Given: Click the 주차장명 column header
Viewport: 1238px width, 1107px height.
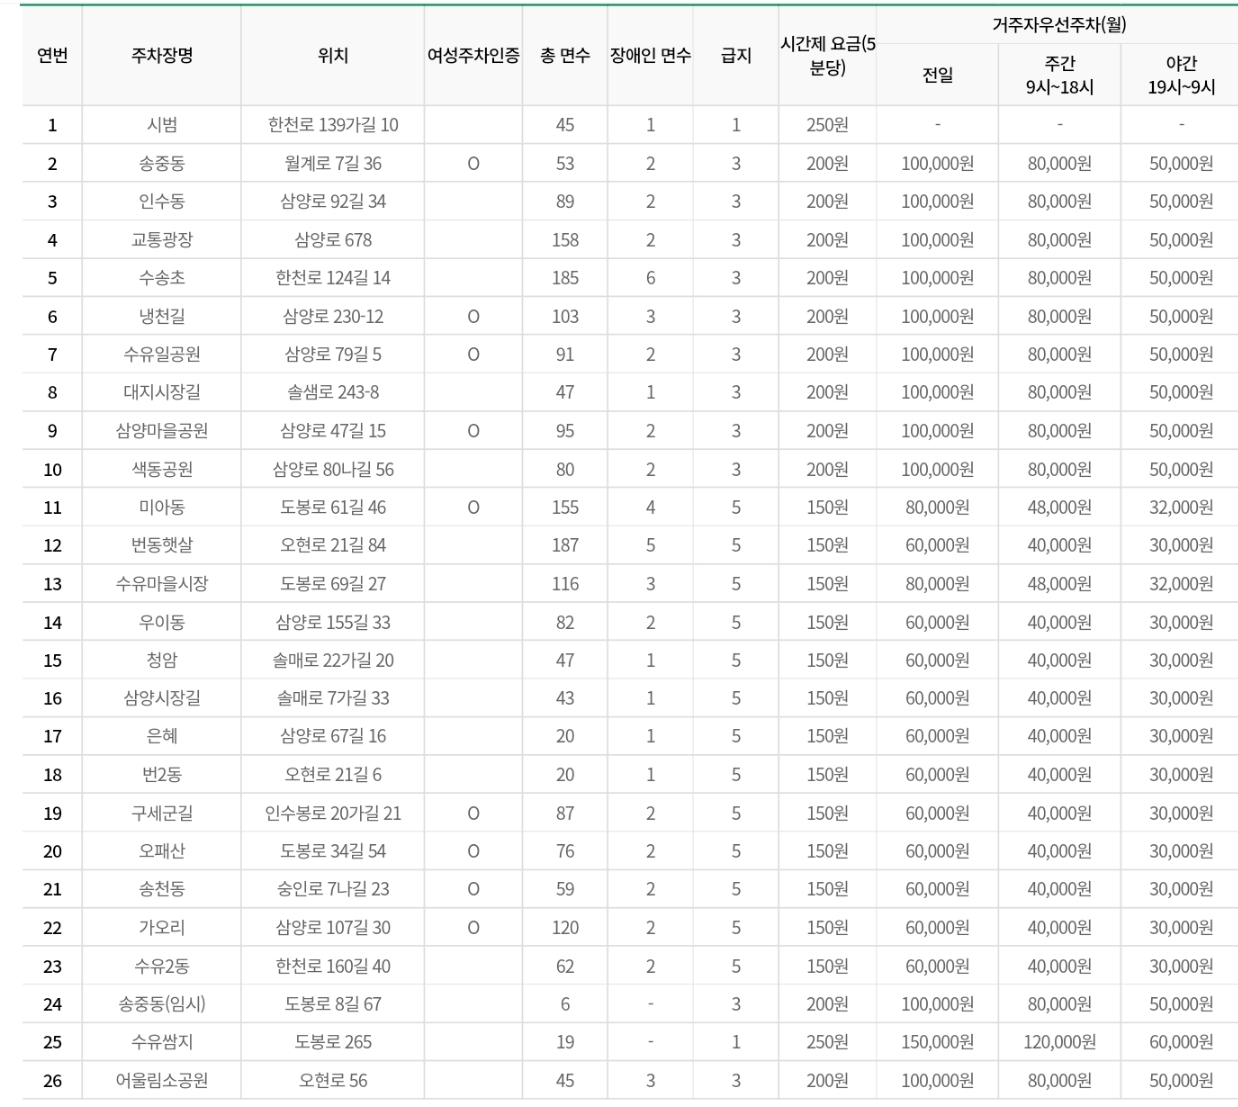Looking at the screenshot, I should tap(161, 56).
